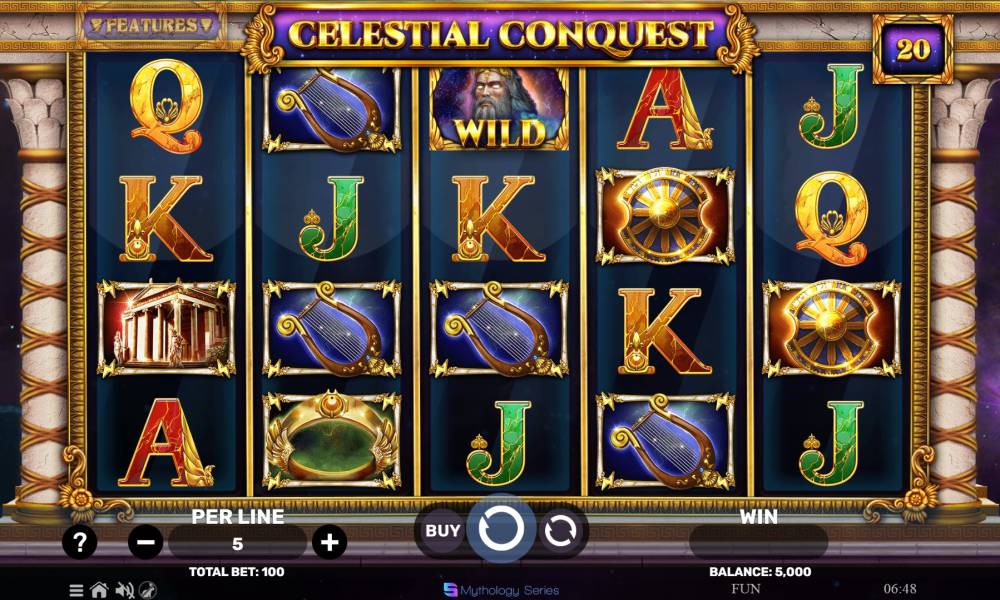
Task: Select the paylines count 20 box
Action: [913, 49]
